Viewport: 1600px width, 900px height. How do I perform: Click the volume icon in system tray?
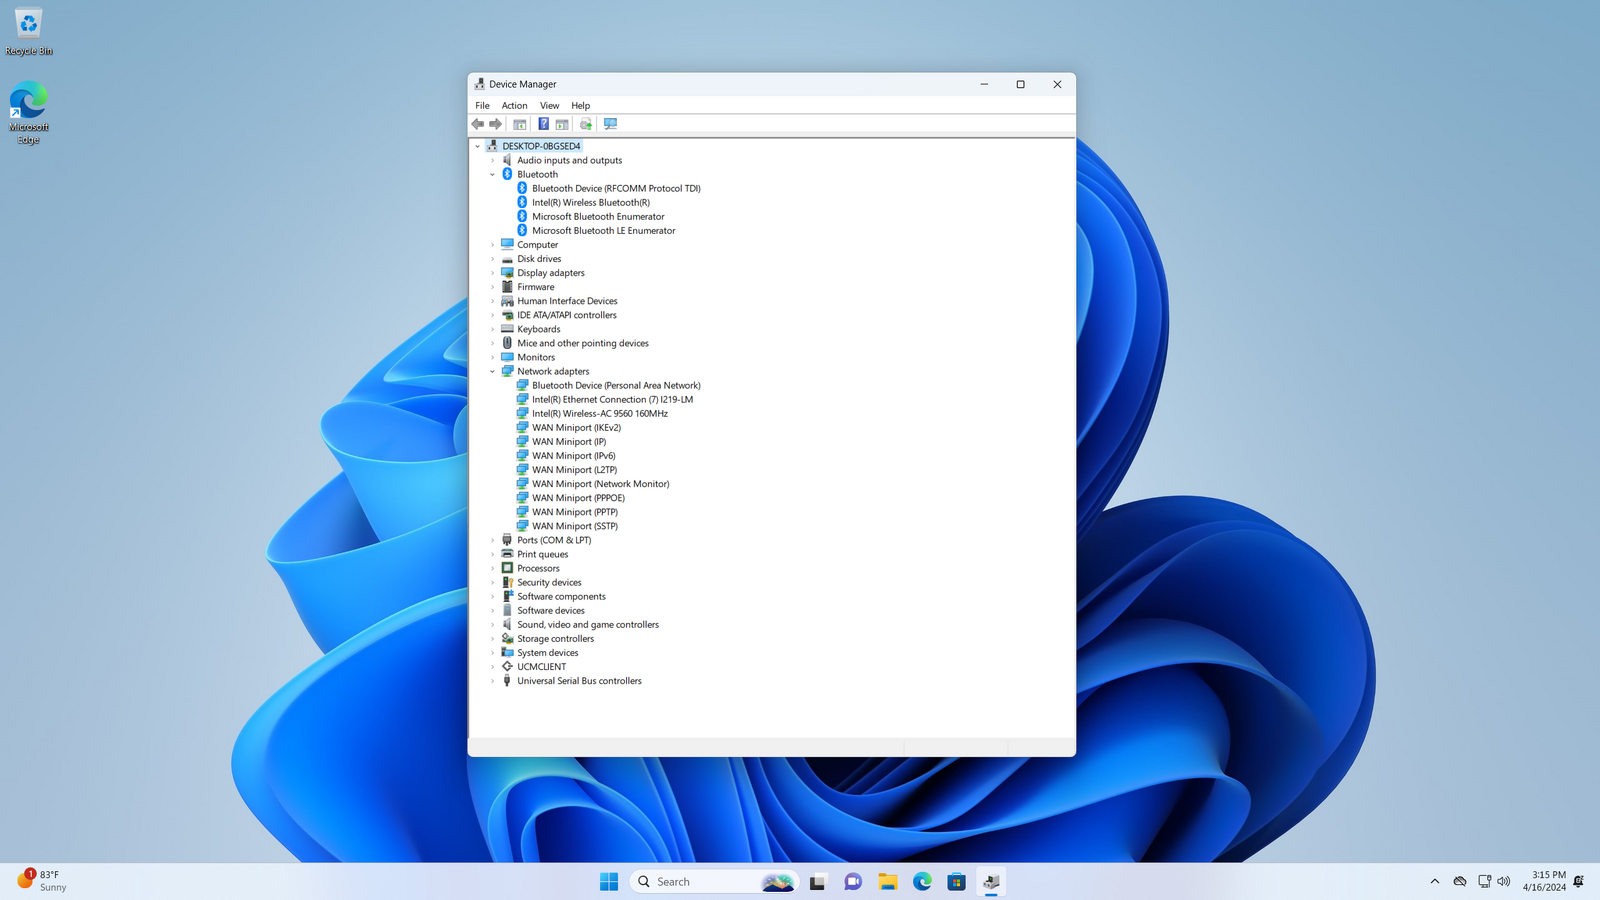coord(1504,881)
